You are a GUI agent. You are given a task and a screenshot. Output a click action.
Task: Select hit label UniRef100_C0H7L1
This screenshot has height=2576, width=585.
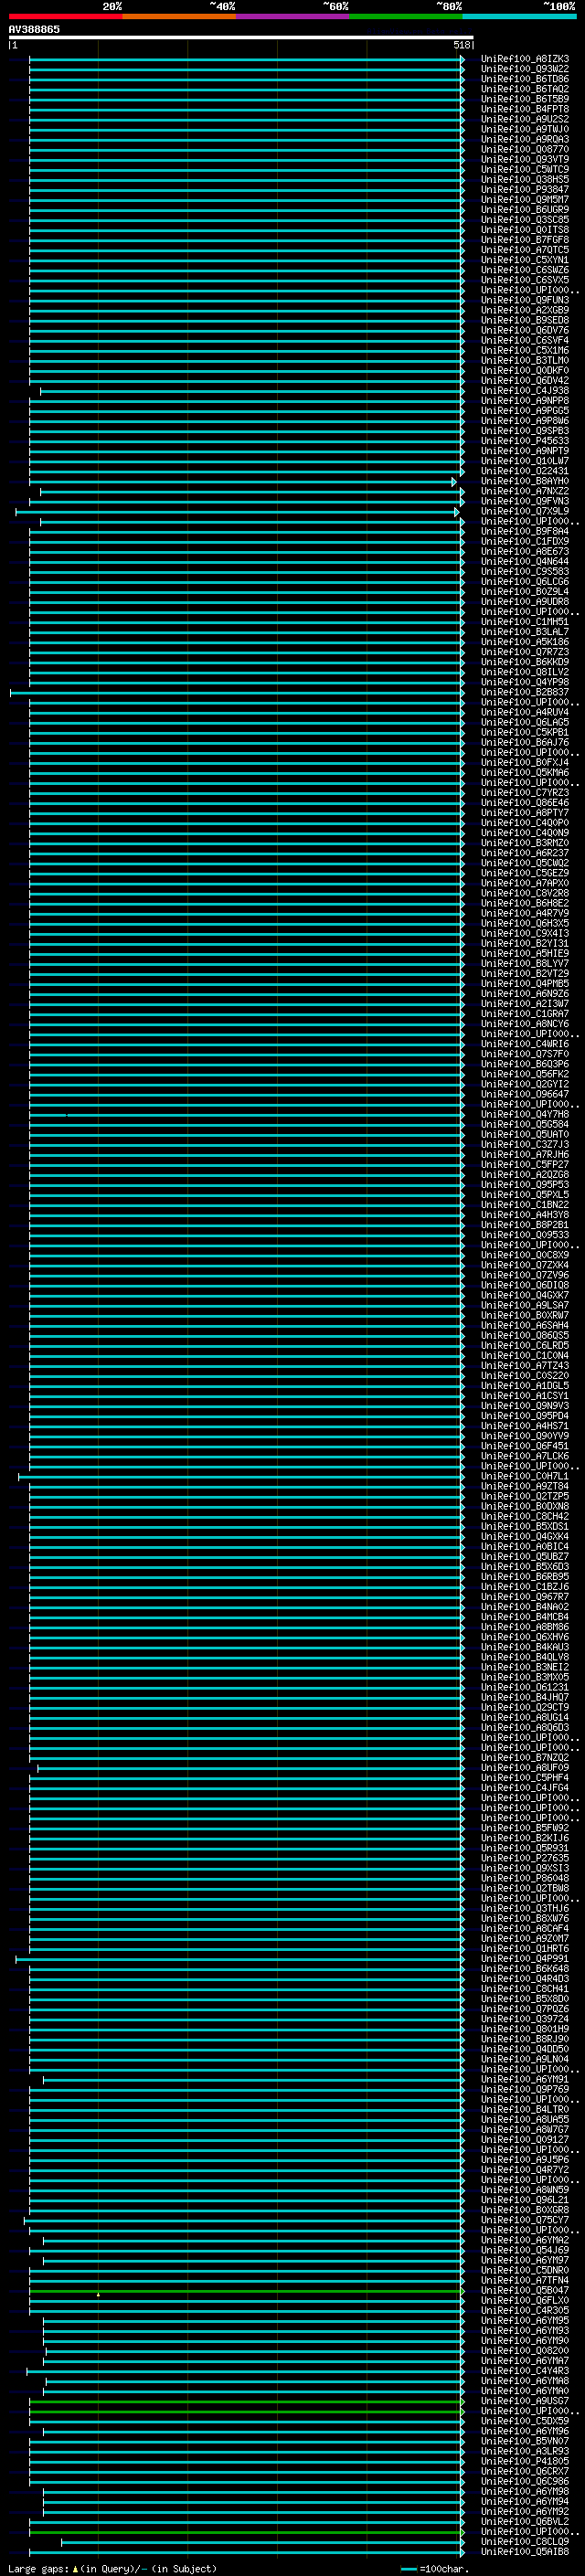pos(525,1476)
